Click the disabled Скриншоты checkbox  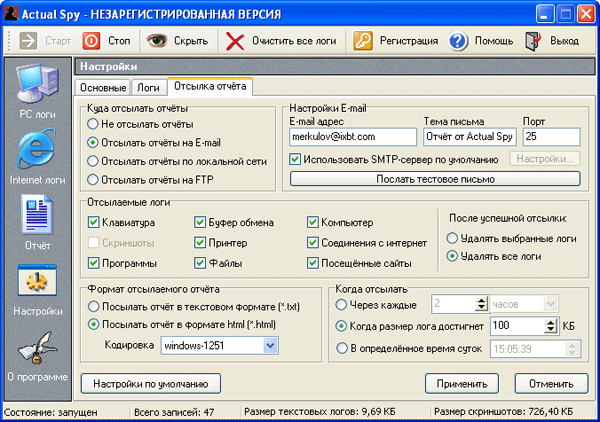coord(94,243)
